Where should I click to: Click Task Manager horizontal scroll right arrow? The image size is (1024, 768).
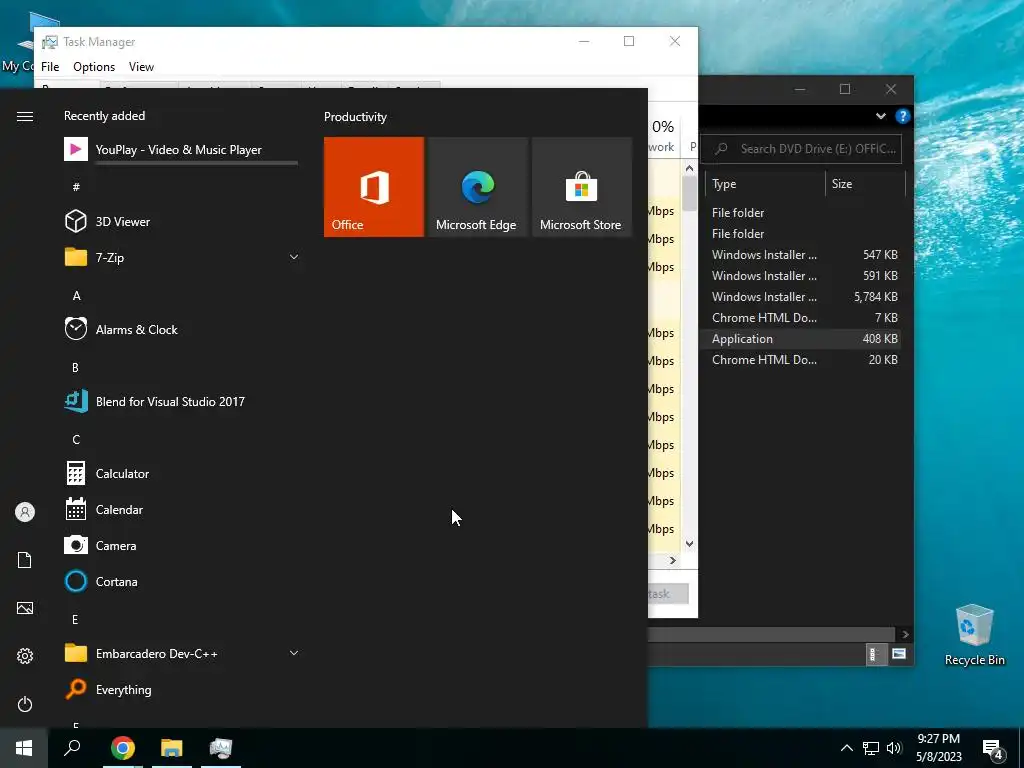673,560
